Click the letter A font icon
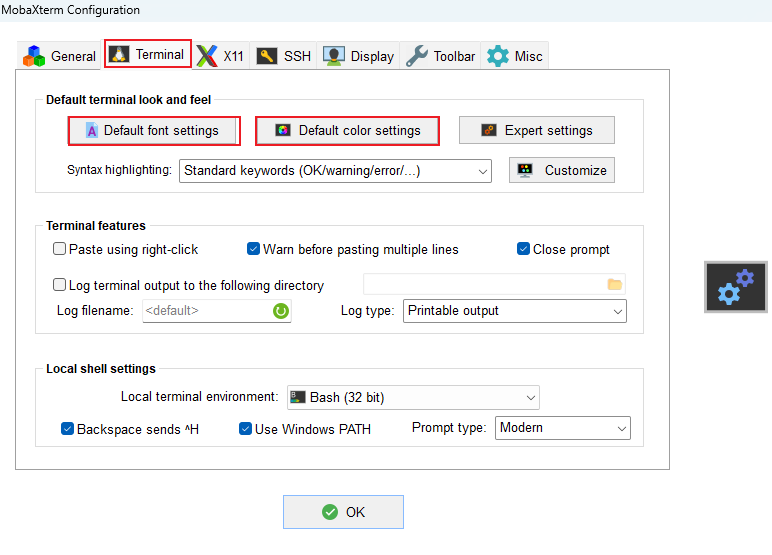 92,131
